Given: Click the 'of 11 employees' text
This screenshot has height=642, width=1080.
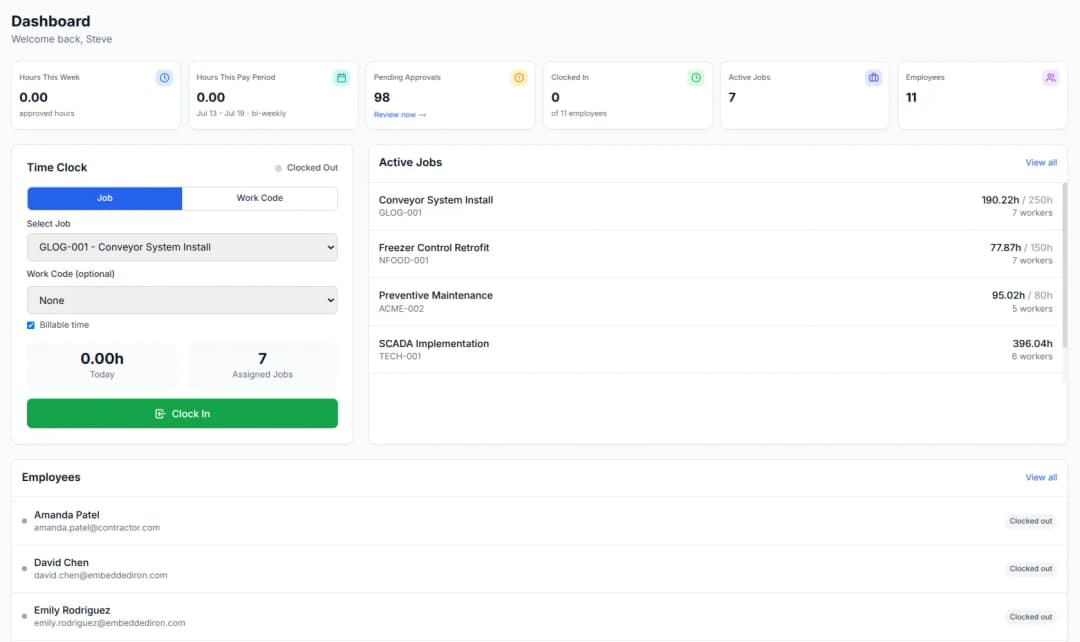Looking at the screenshot, I should click(579, 114).
